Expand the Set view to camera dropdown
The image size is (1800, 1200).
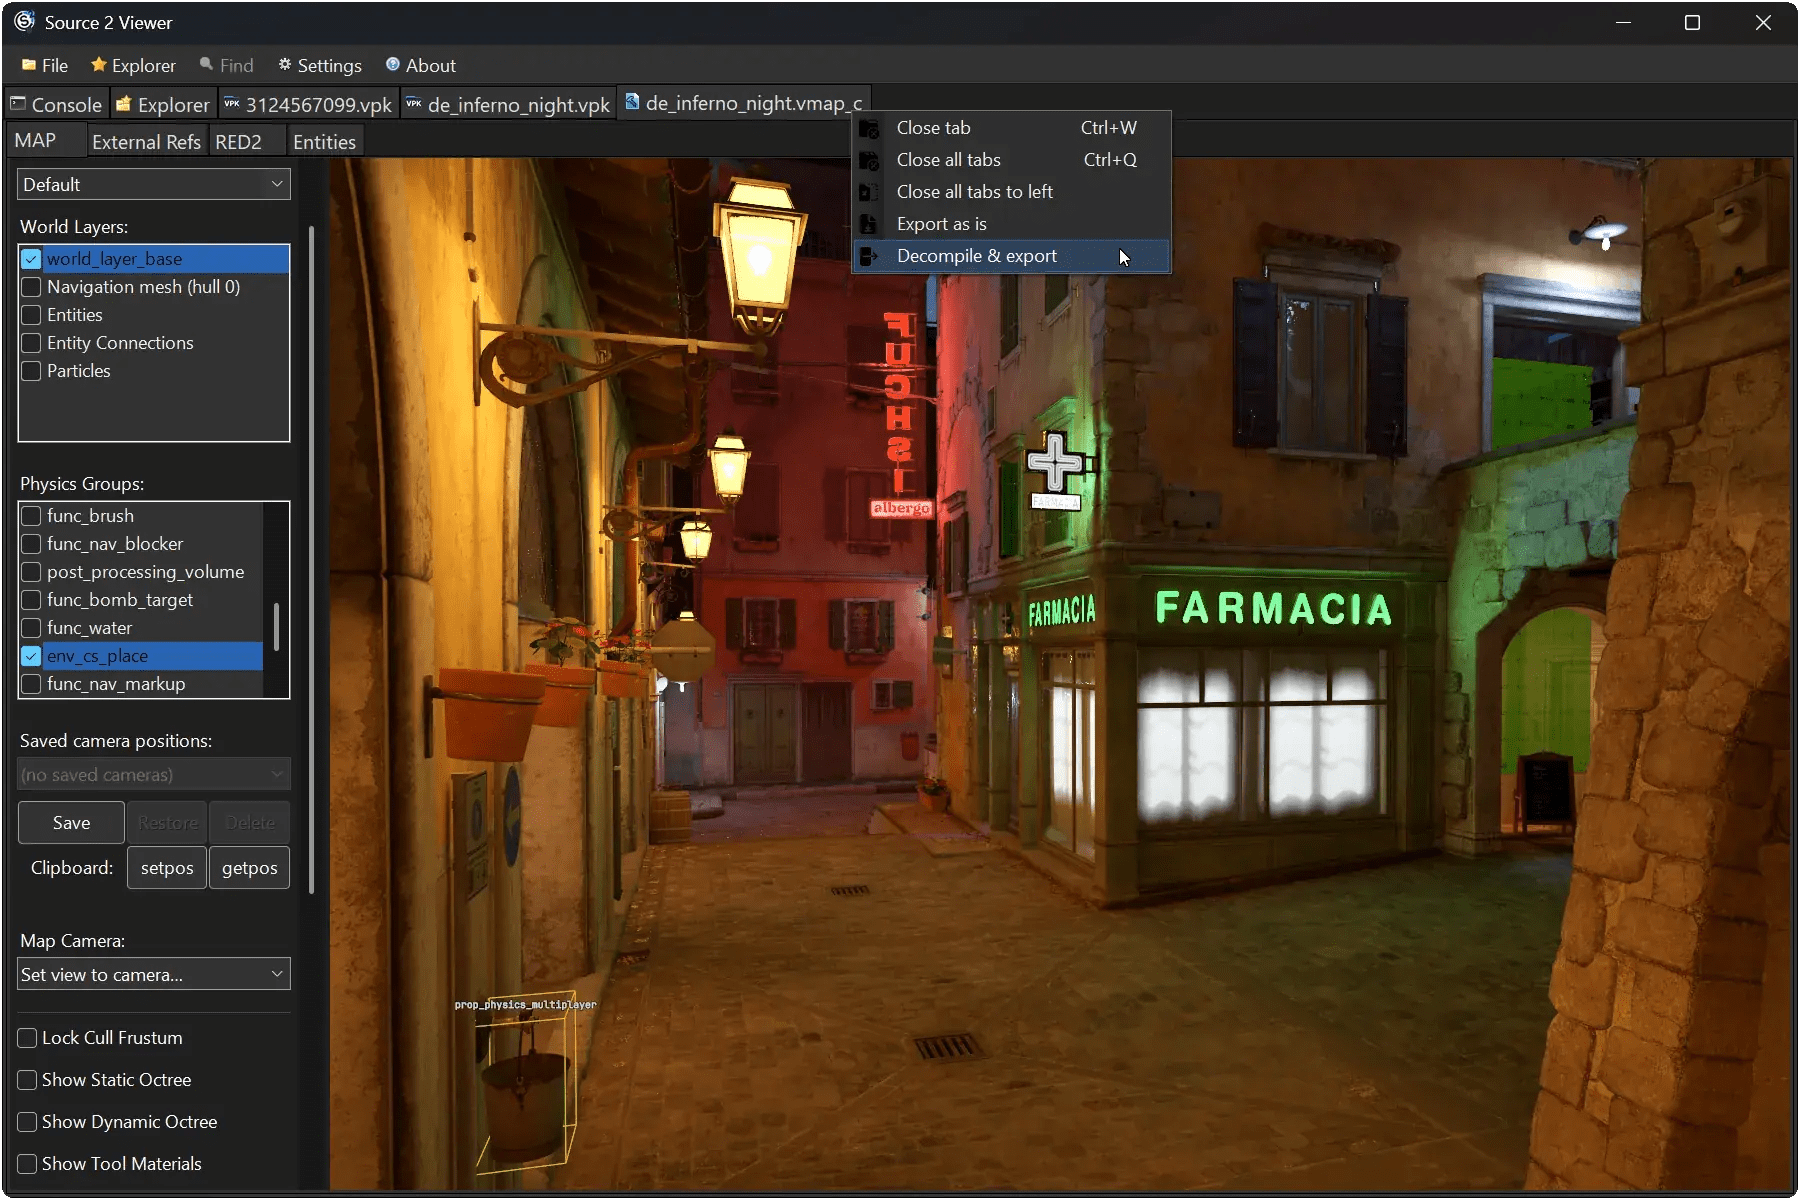tap(153, 974)
